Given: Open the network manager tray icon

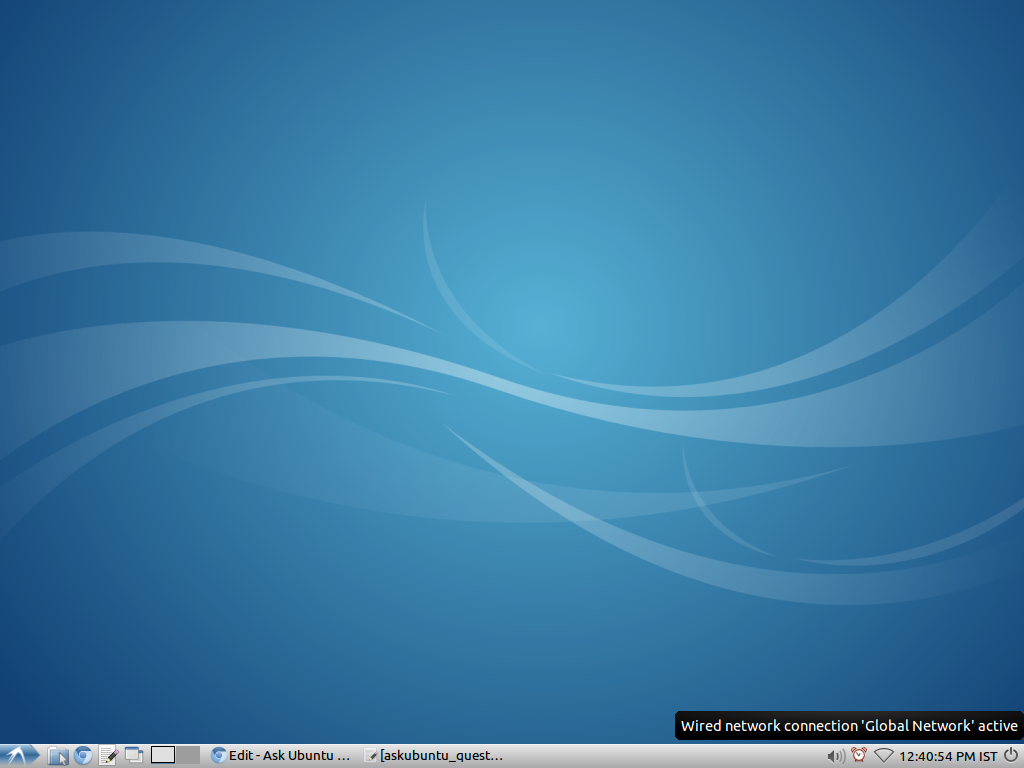Looking at the screenshot, I should pyautogui.click(x=884, y=756).
